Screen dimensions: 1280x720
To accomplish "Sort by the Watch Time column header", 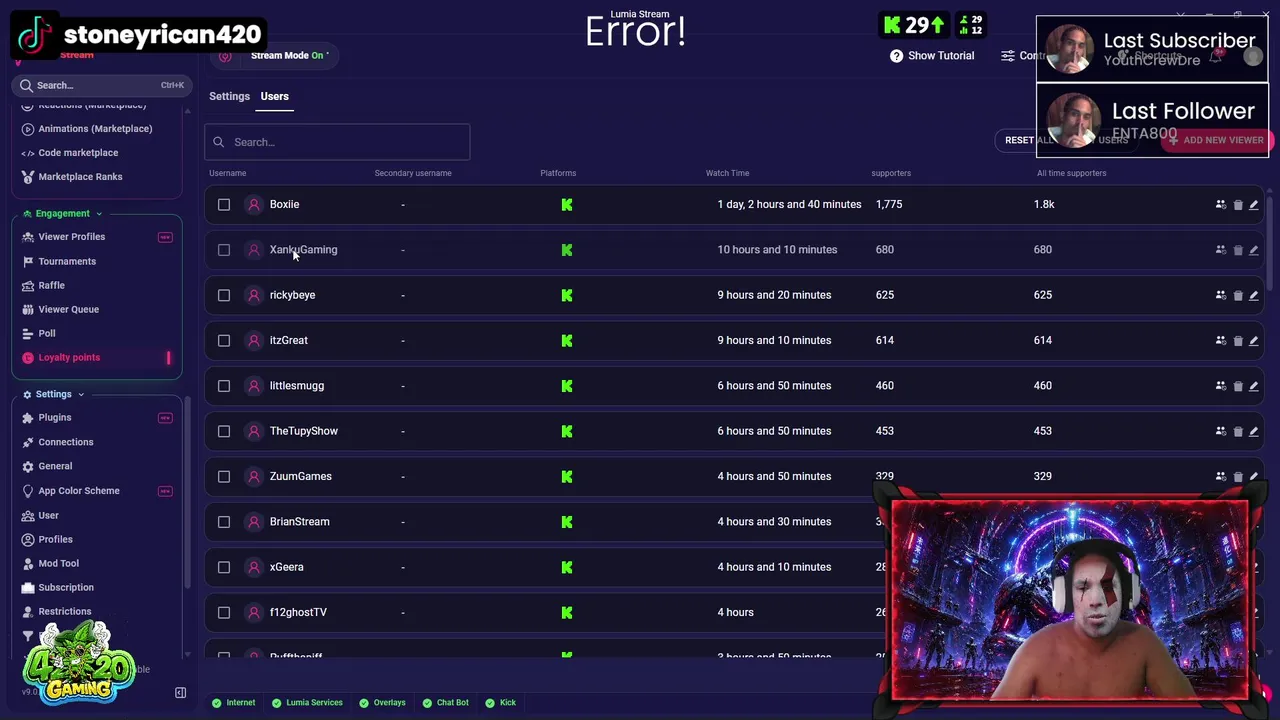I will 727,173.
